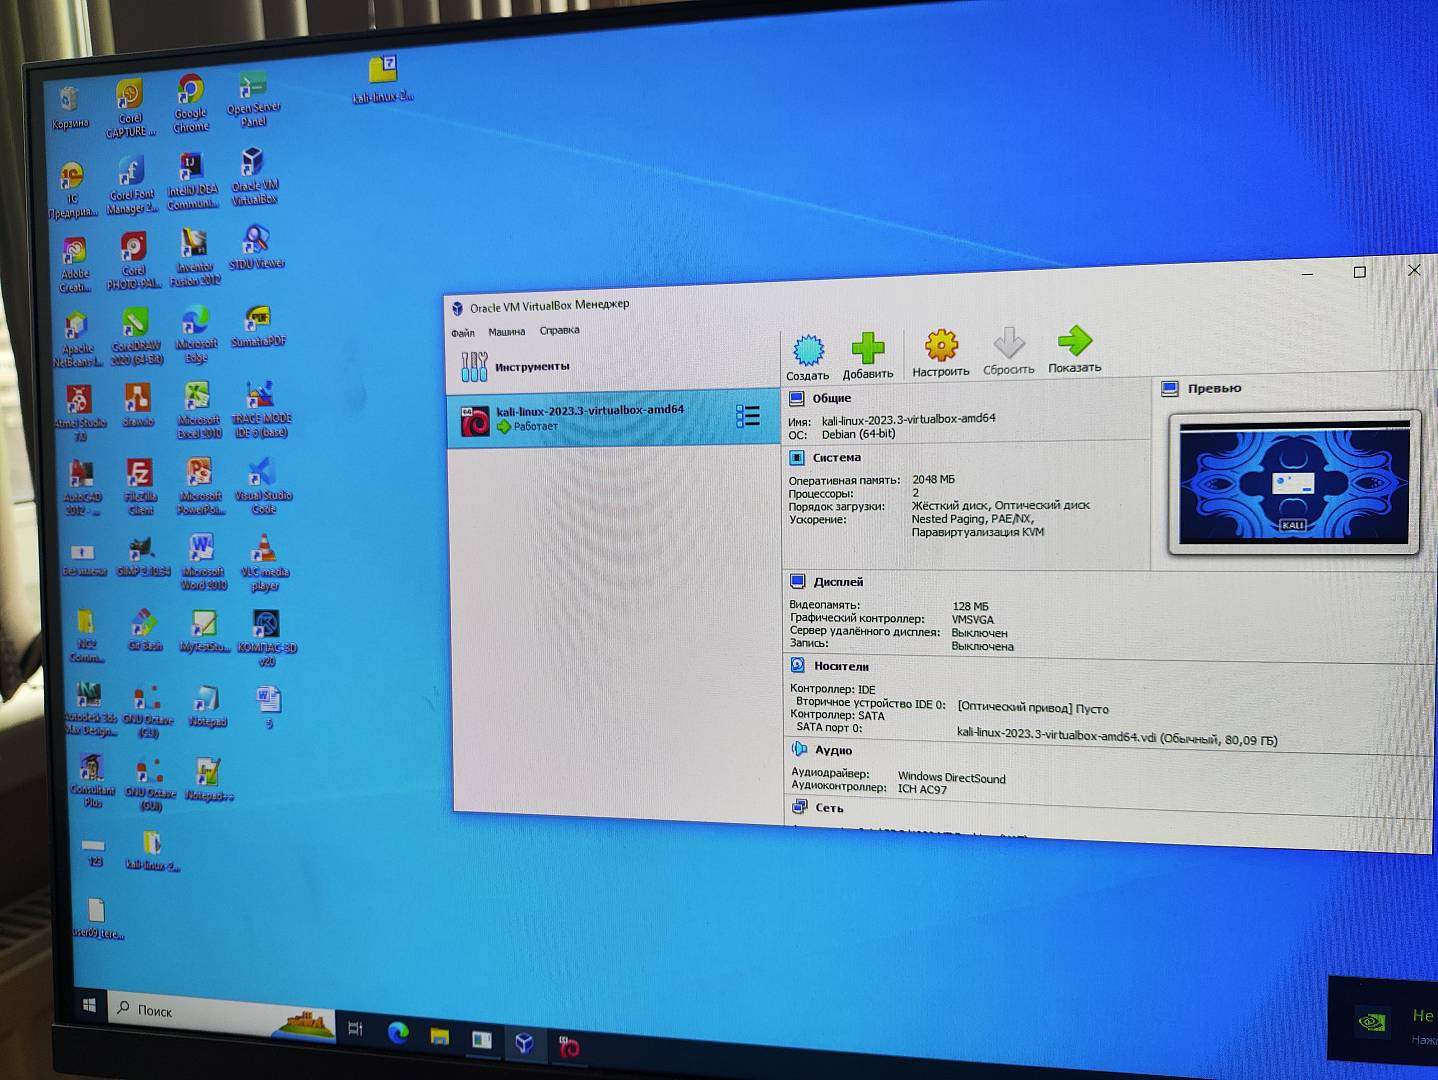Click the Kali VM preview thumbnail
This screenshot has height=1080, width=1438.
click(1294, 483)
